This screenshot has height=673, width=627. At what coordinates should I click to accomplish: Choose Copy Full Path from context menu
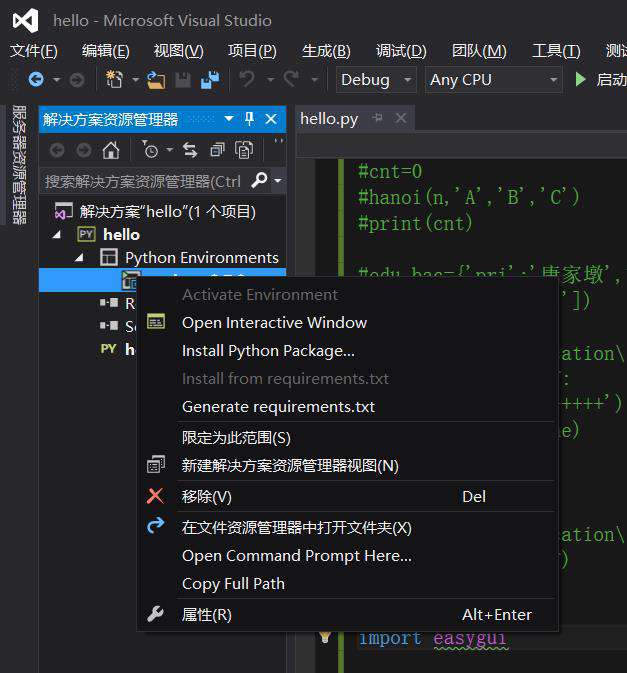pyautogui.click(x=347, y=583)
